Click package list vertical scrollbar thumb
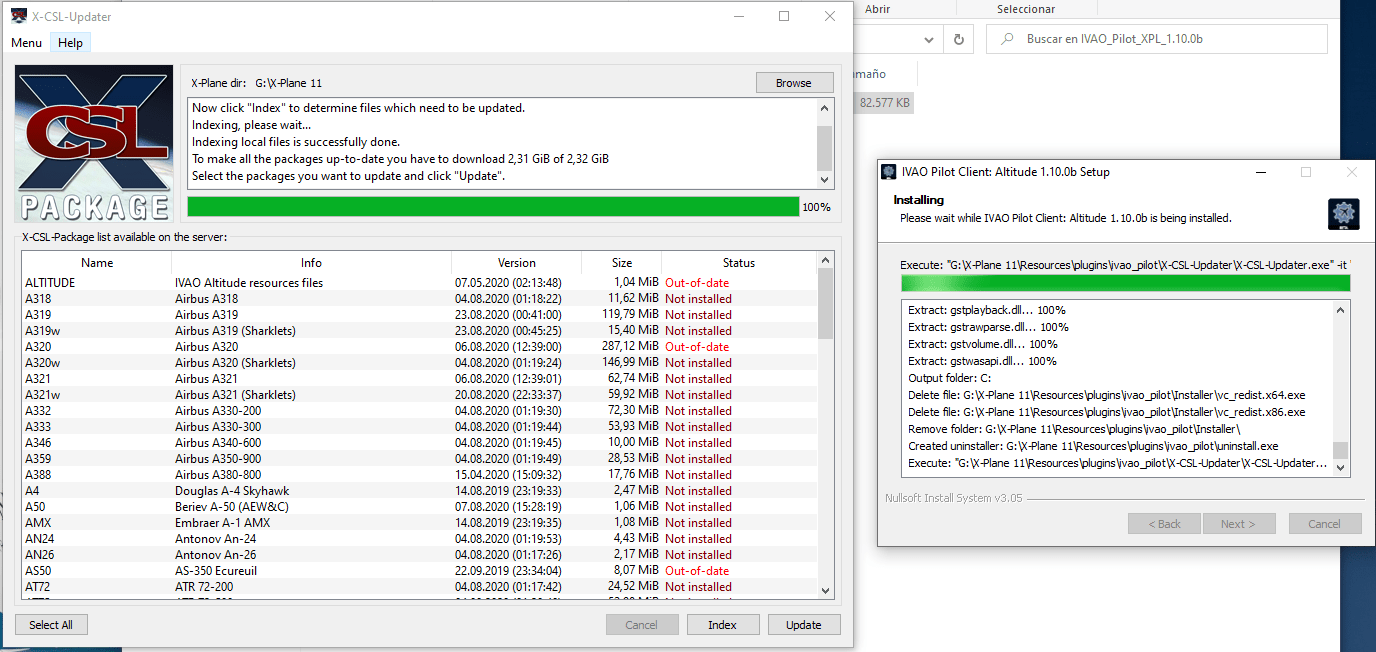 825,304
